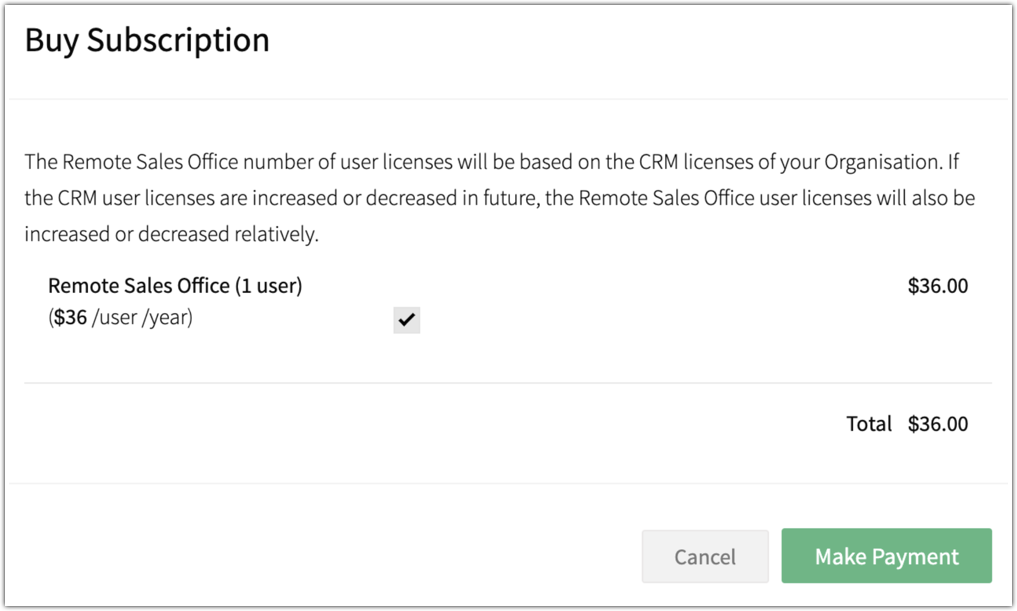Click the bold $36 in the per-user price

70,320
